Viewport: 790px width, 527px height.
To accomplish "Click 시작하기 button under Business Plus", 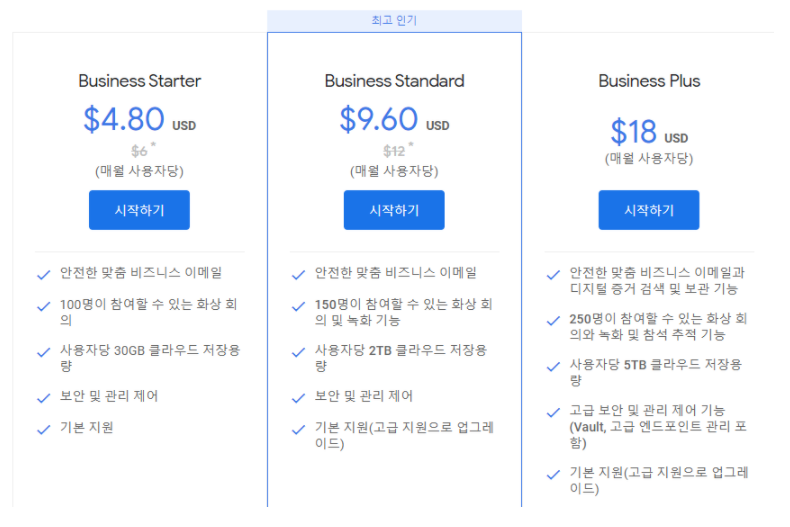I will point(649,210).
